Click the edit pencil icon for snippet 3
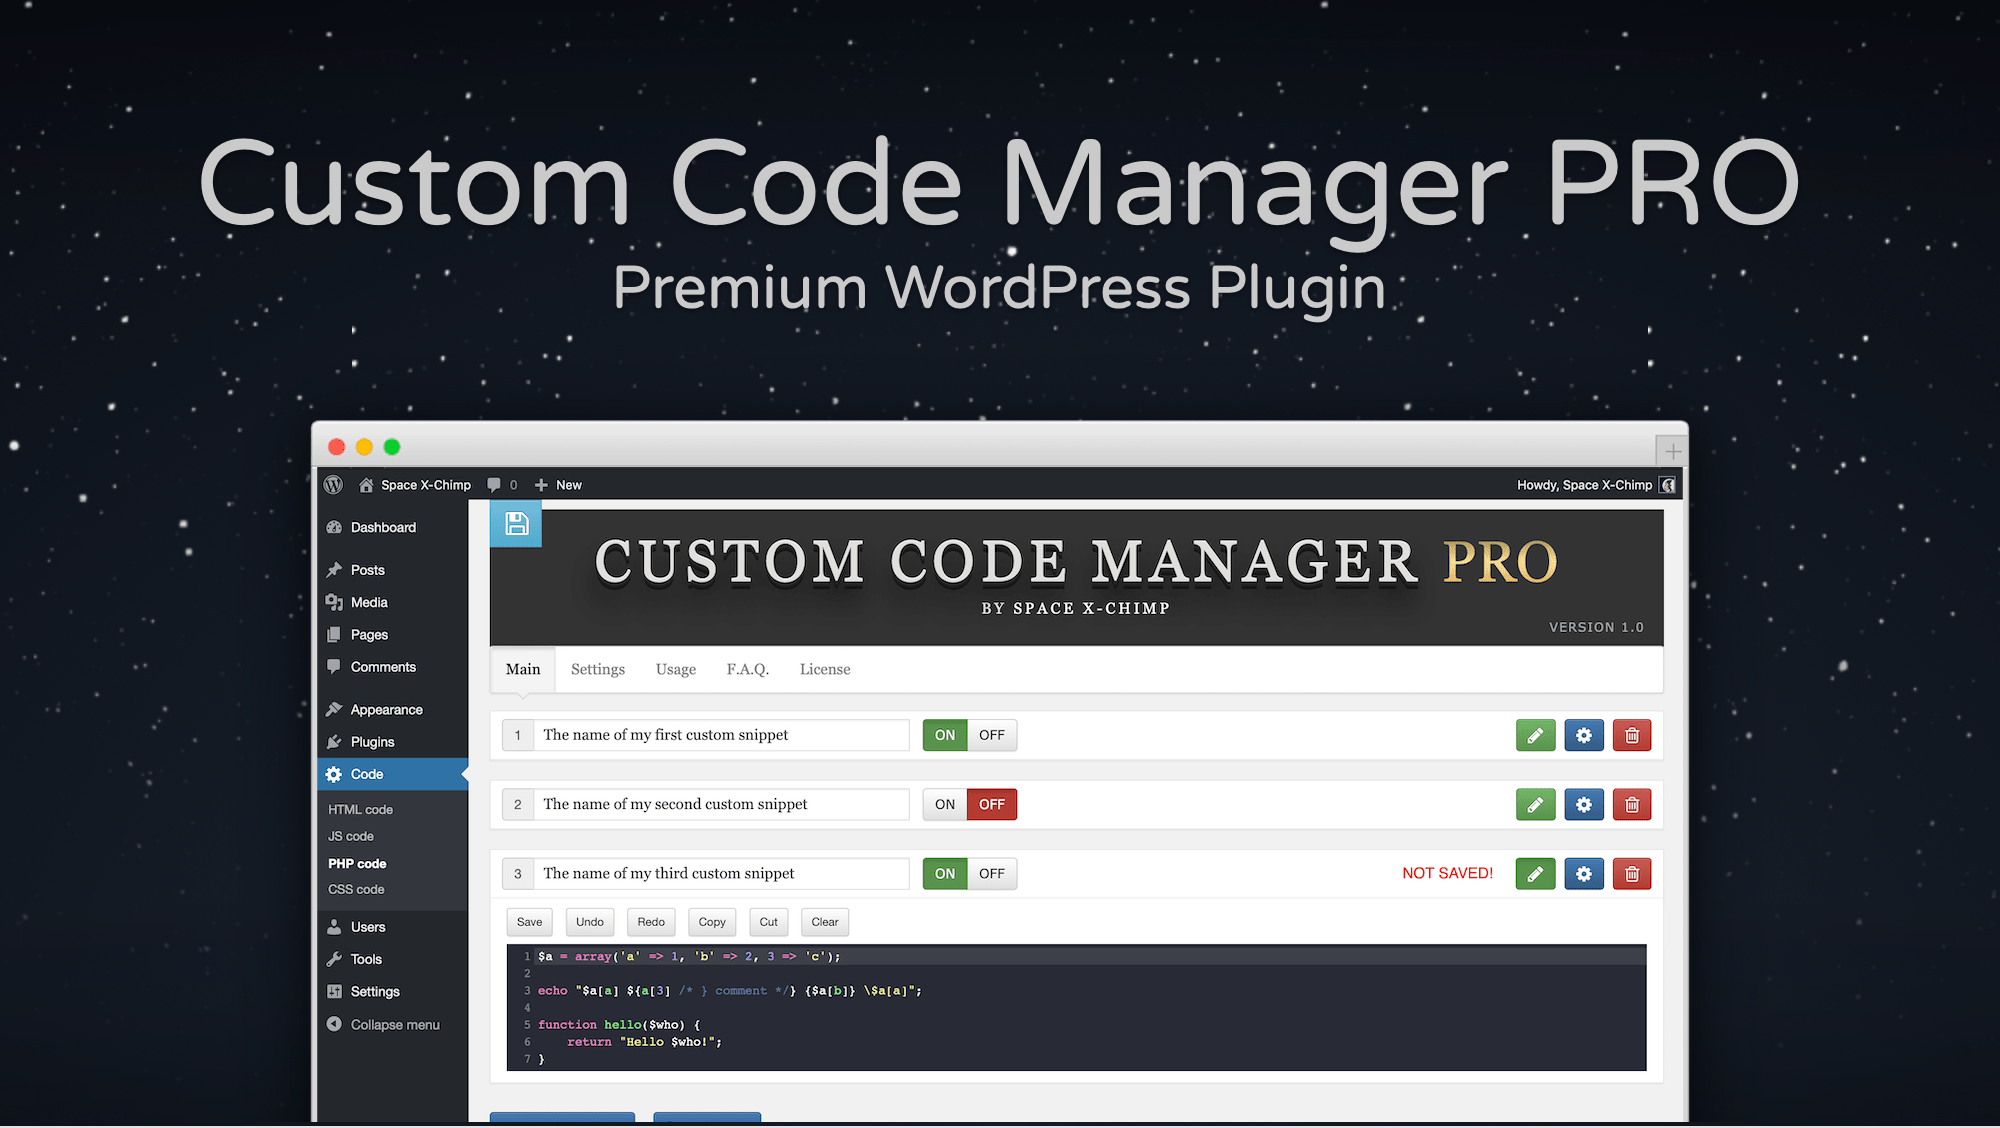The image size is (2000, 1128). (x=1534, y=874)
